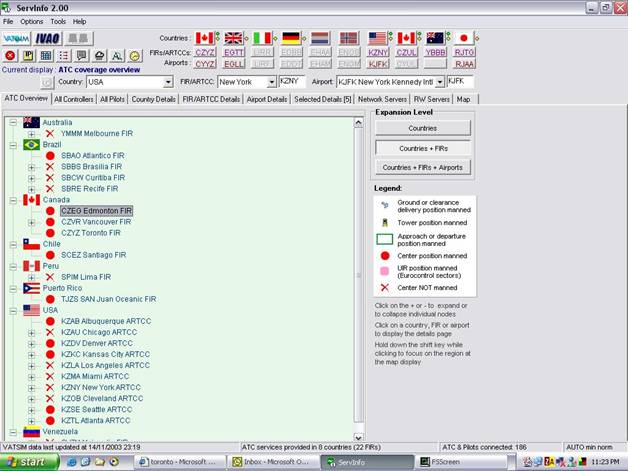Open the FIR/ARTCC dropdown showing New York

(270, 82)
